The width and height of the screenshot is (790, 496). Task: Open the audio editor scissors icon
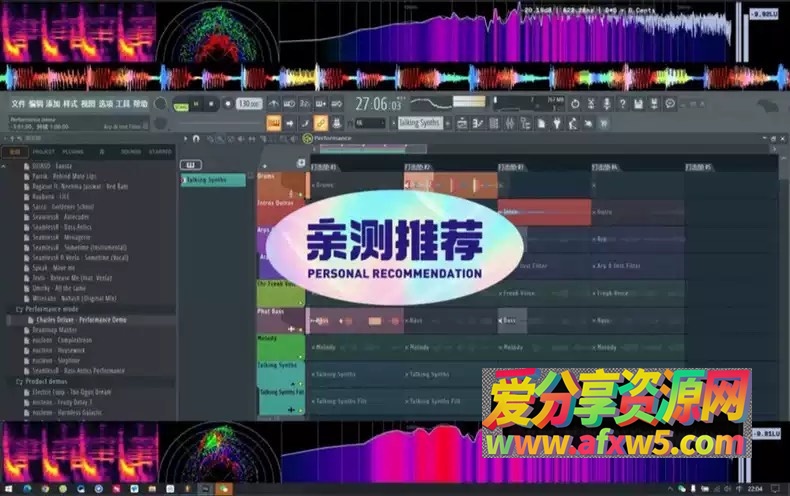pyautogui.click(x=591, y=104)
